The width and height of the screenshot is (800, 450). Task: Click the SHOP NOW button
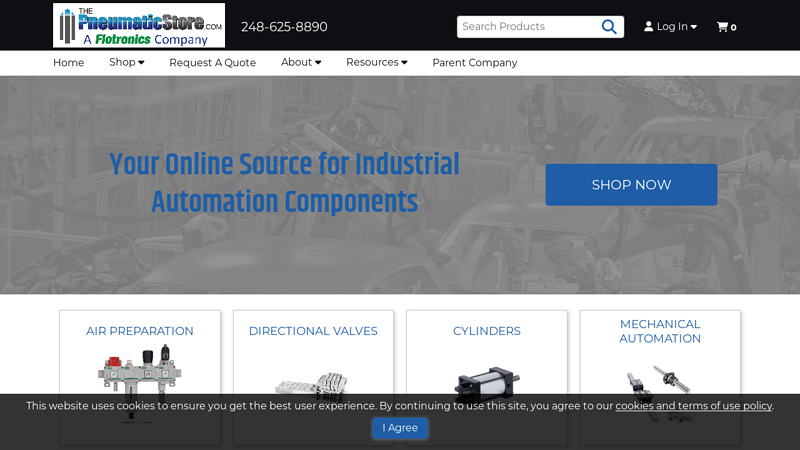pos(631,185)
